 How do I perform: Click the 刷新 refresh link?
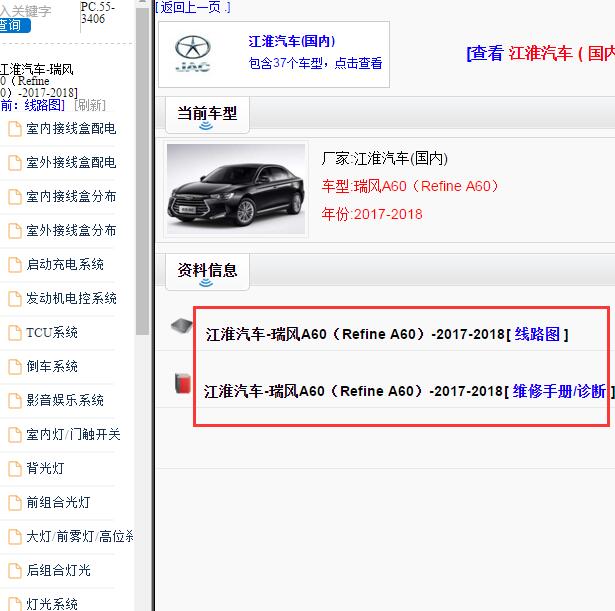click(x=90, y=105)
